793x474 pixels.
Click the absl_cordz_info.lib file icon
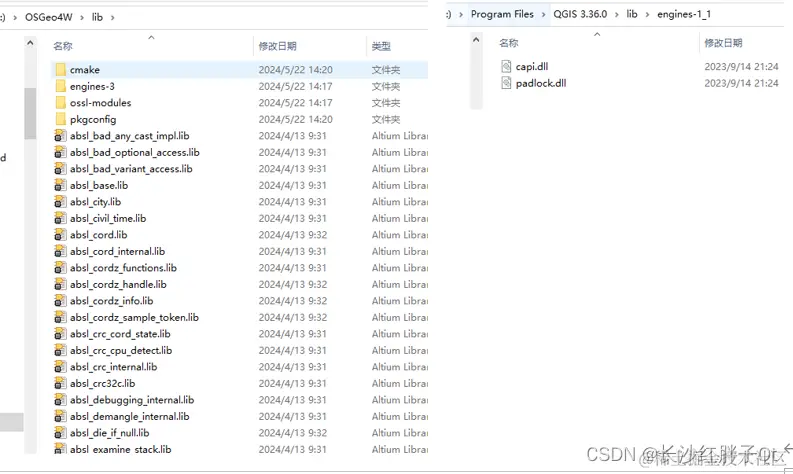60,301
